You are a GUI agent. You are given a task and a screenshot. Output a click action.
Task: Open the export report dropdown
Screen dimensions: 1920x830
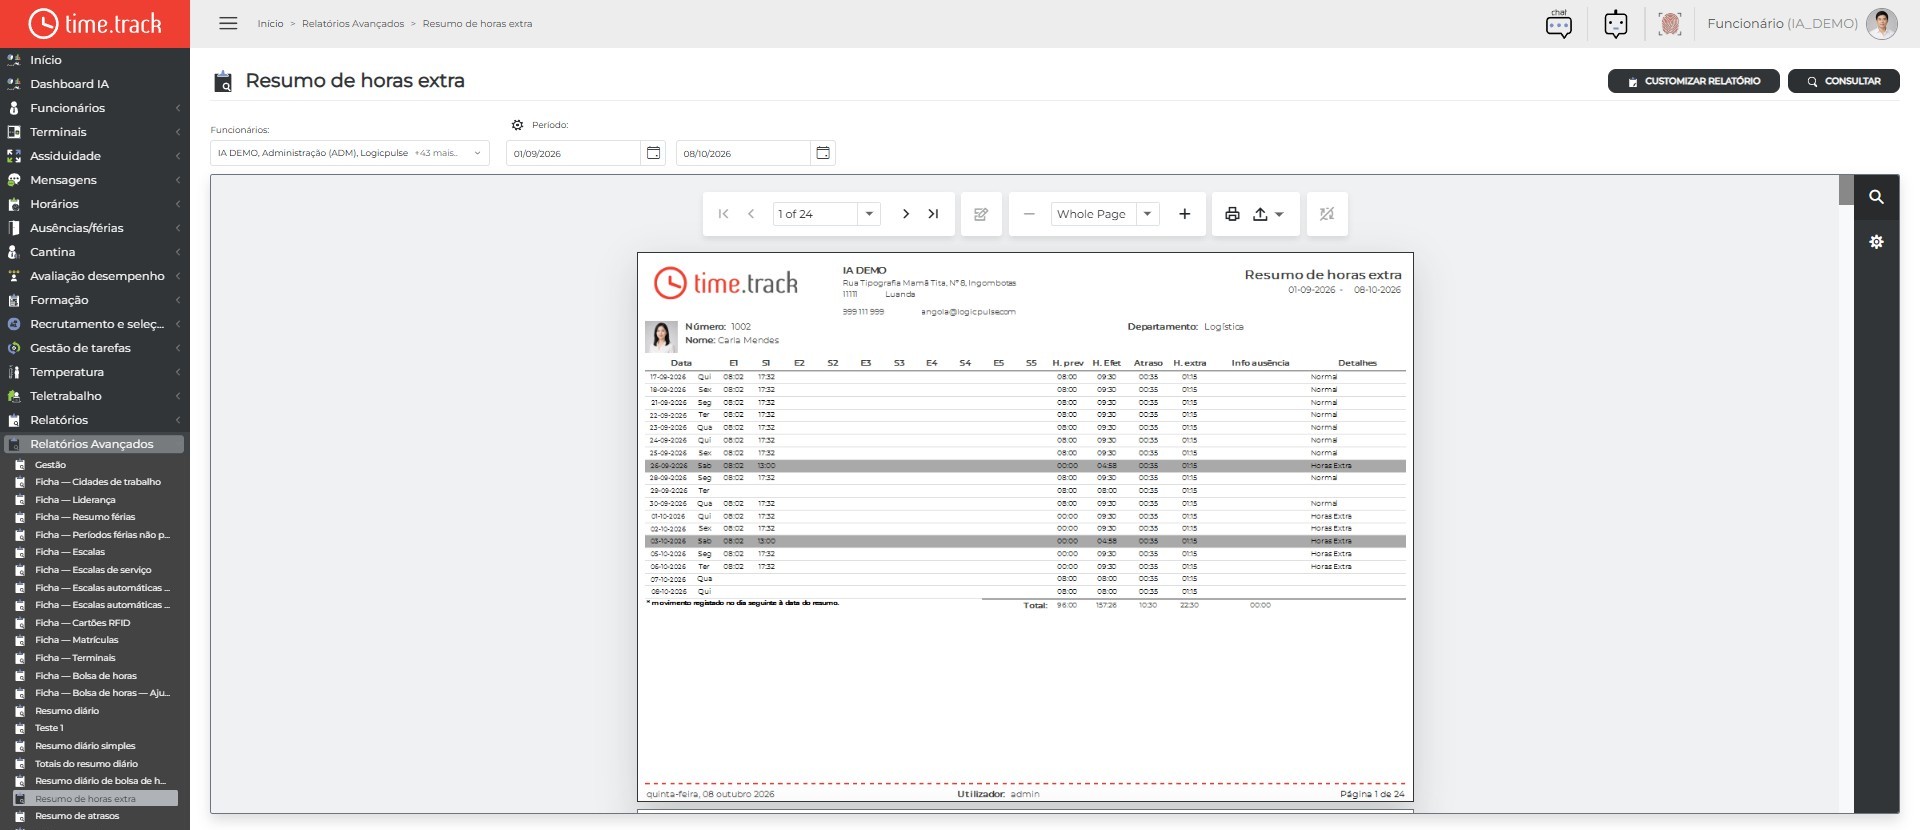click(x=1268, y=214)
